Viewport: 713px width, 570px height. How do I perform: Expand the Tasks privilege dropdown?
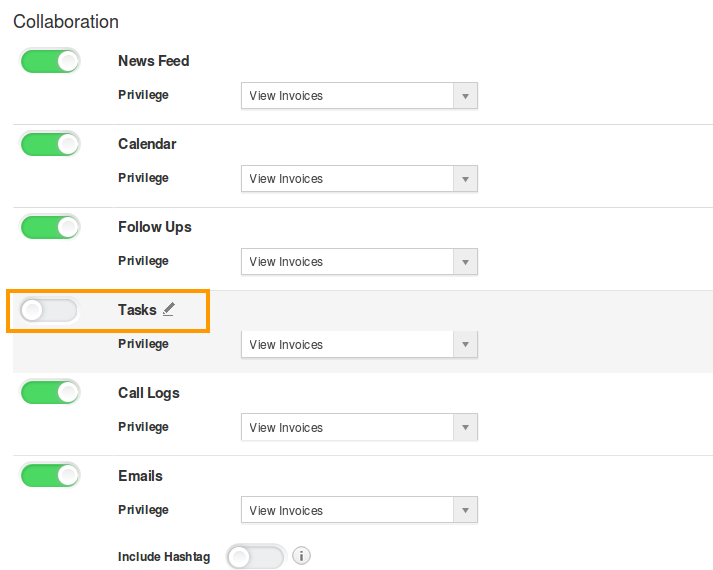pos(359,345)
